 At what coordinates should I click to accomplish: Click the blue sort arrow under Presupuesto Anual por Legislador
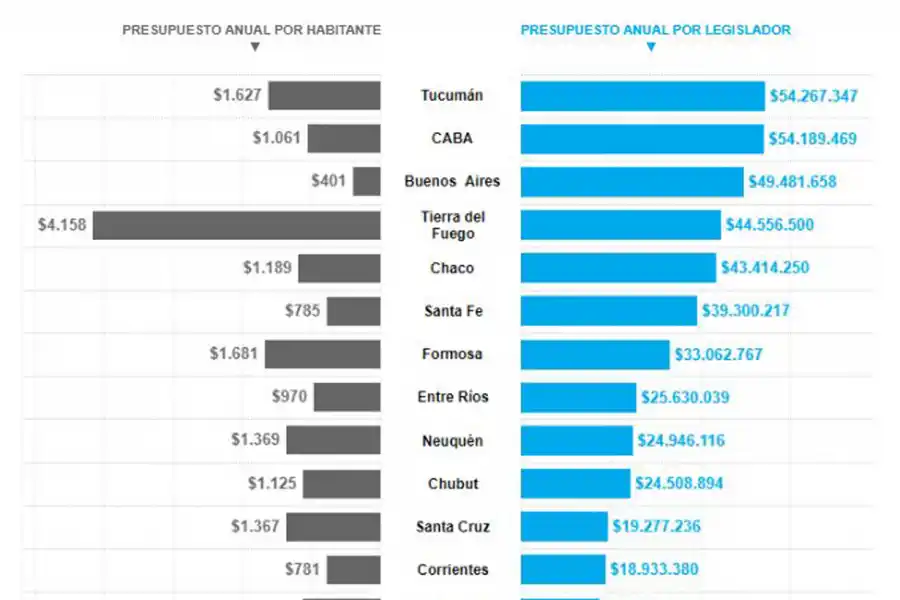coord(651,46)
